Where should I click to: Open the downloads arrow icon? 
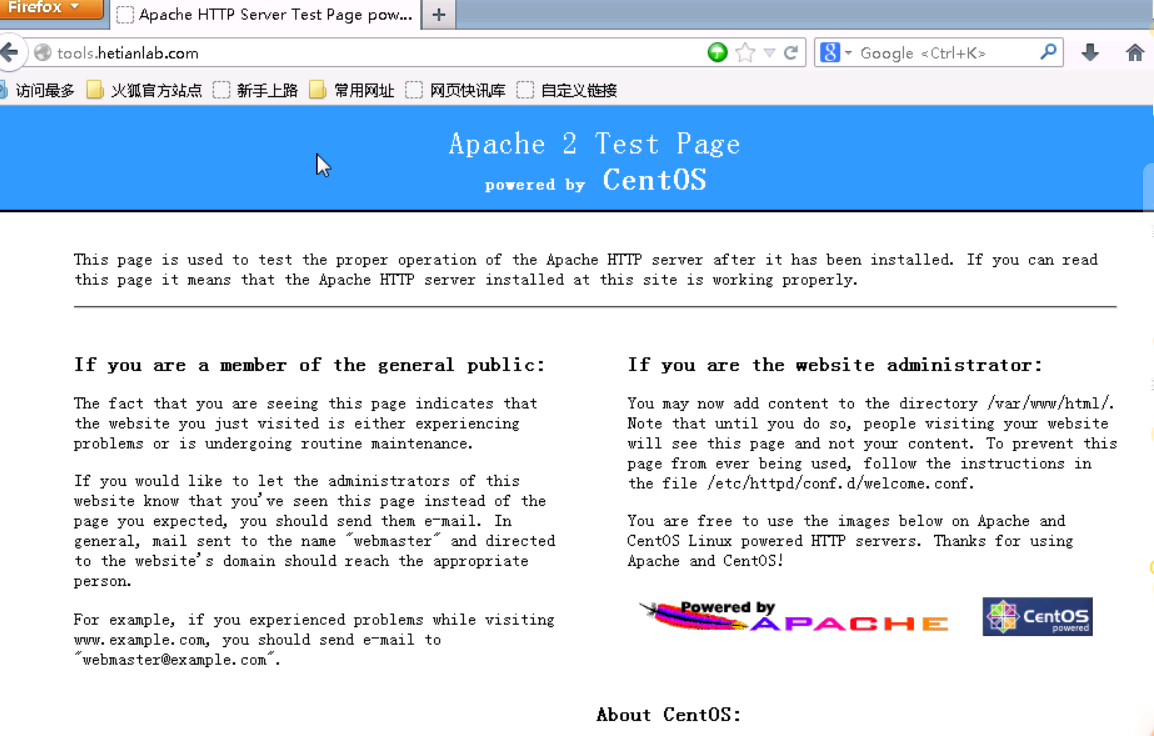(1090, 53)
